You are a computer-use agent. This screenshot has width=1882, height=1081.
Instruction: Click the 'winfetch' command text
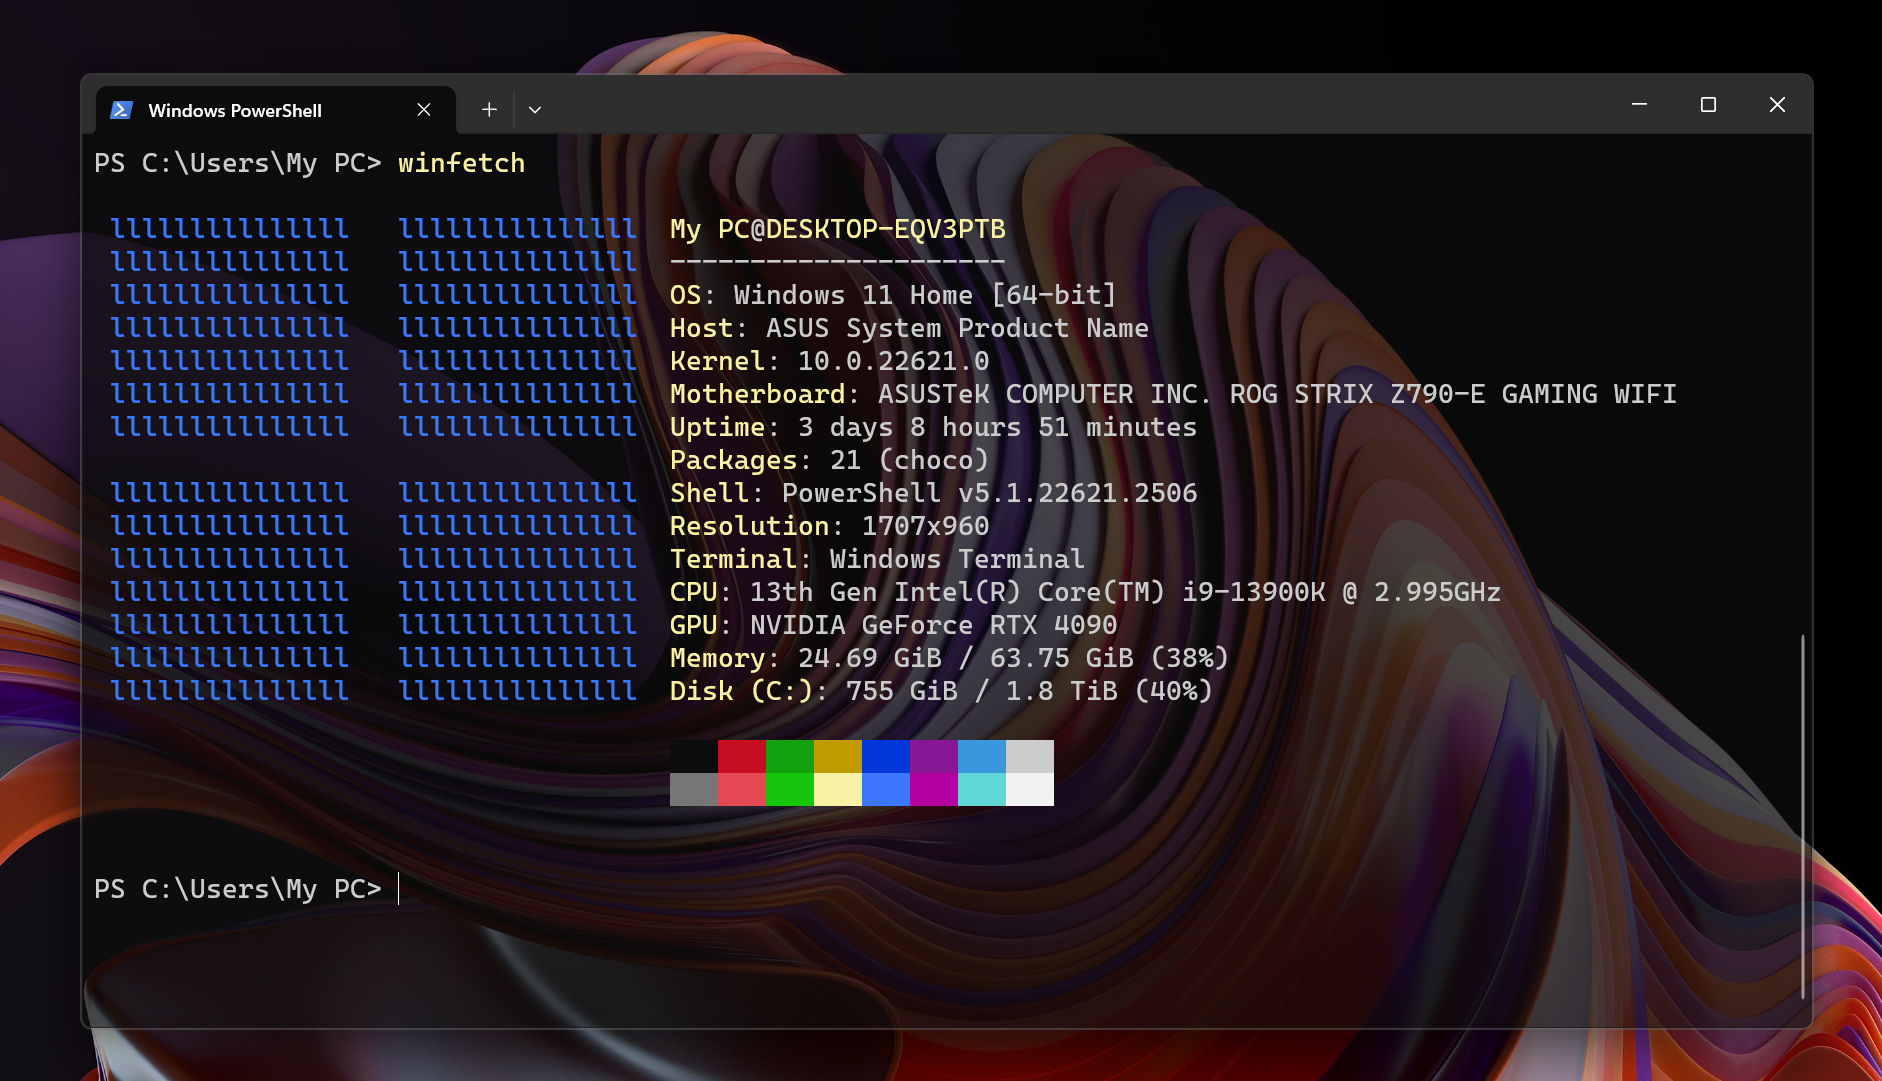461,163
